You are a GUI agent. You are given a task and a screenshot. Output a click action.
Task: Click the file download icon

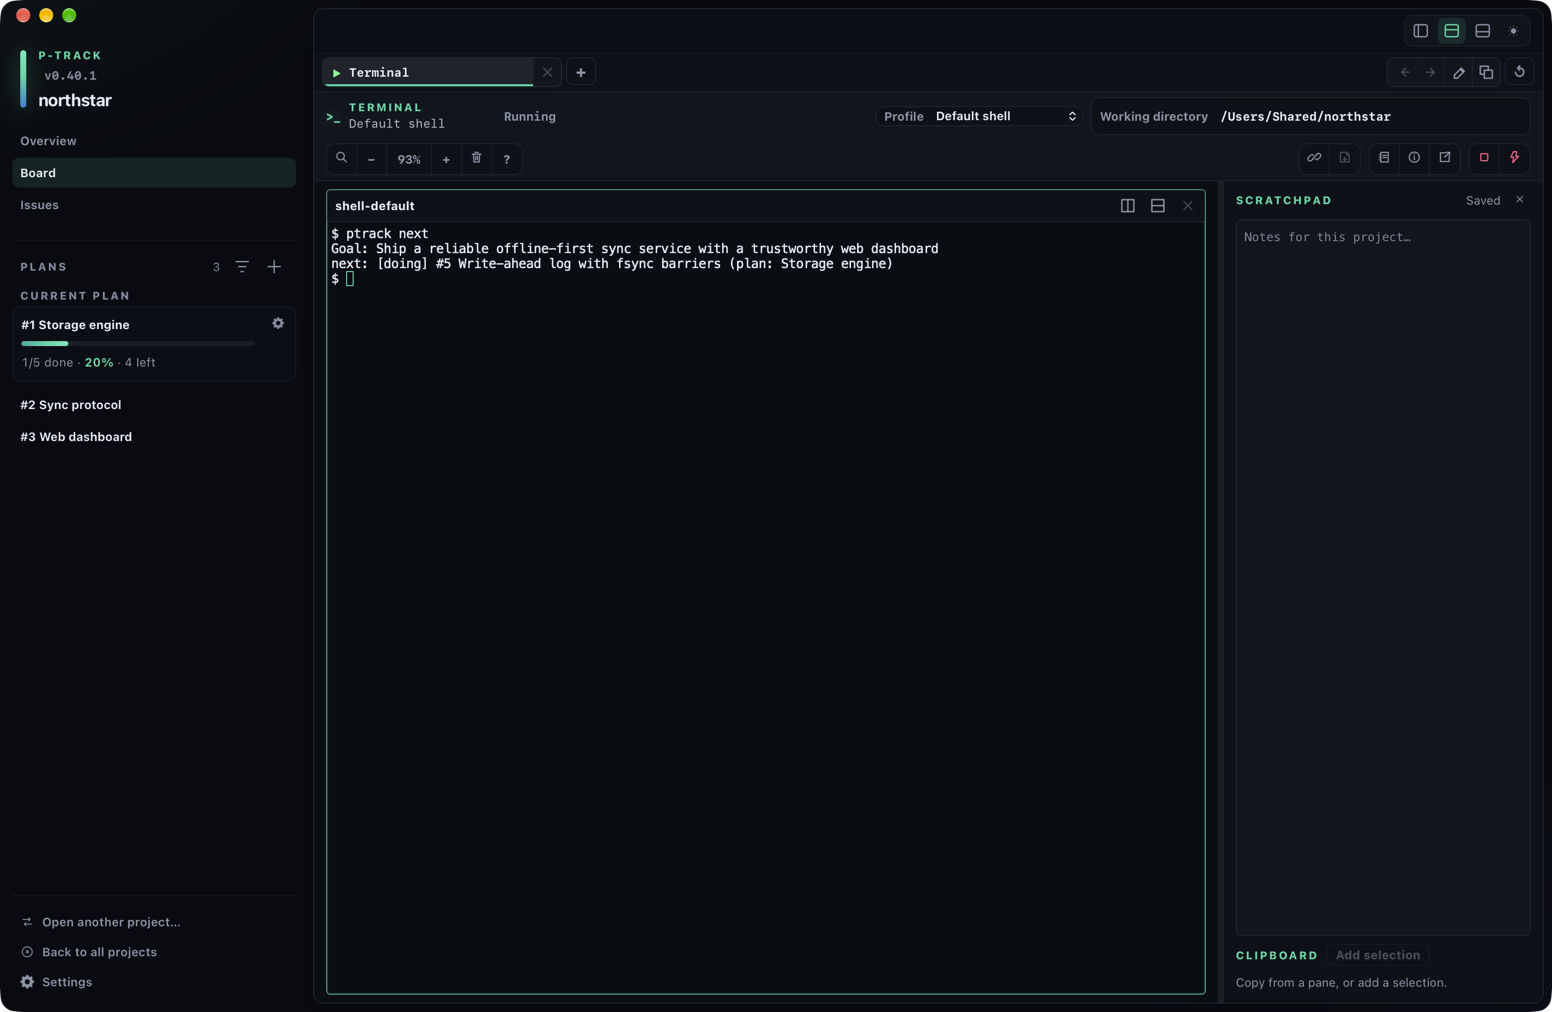tap(1344, 158)
